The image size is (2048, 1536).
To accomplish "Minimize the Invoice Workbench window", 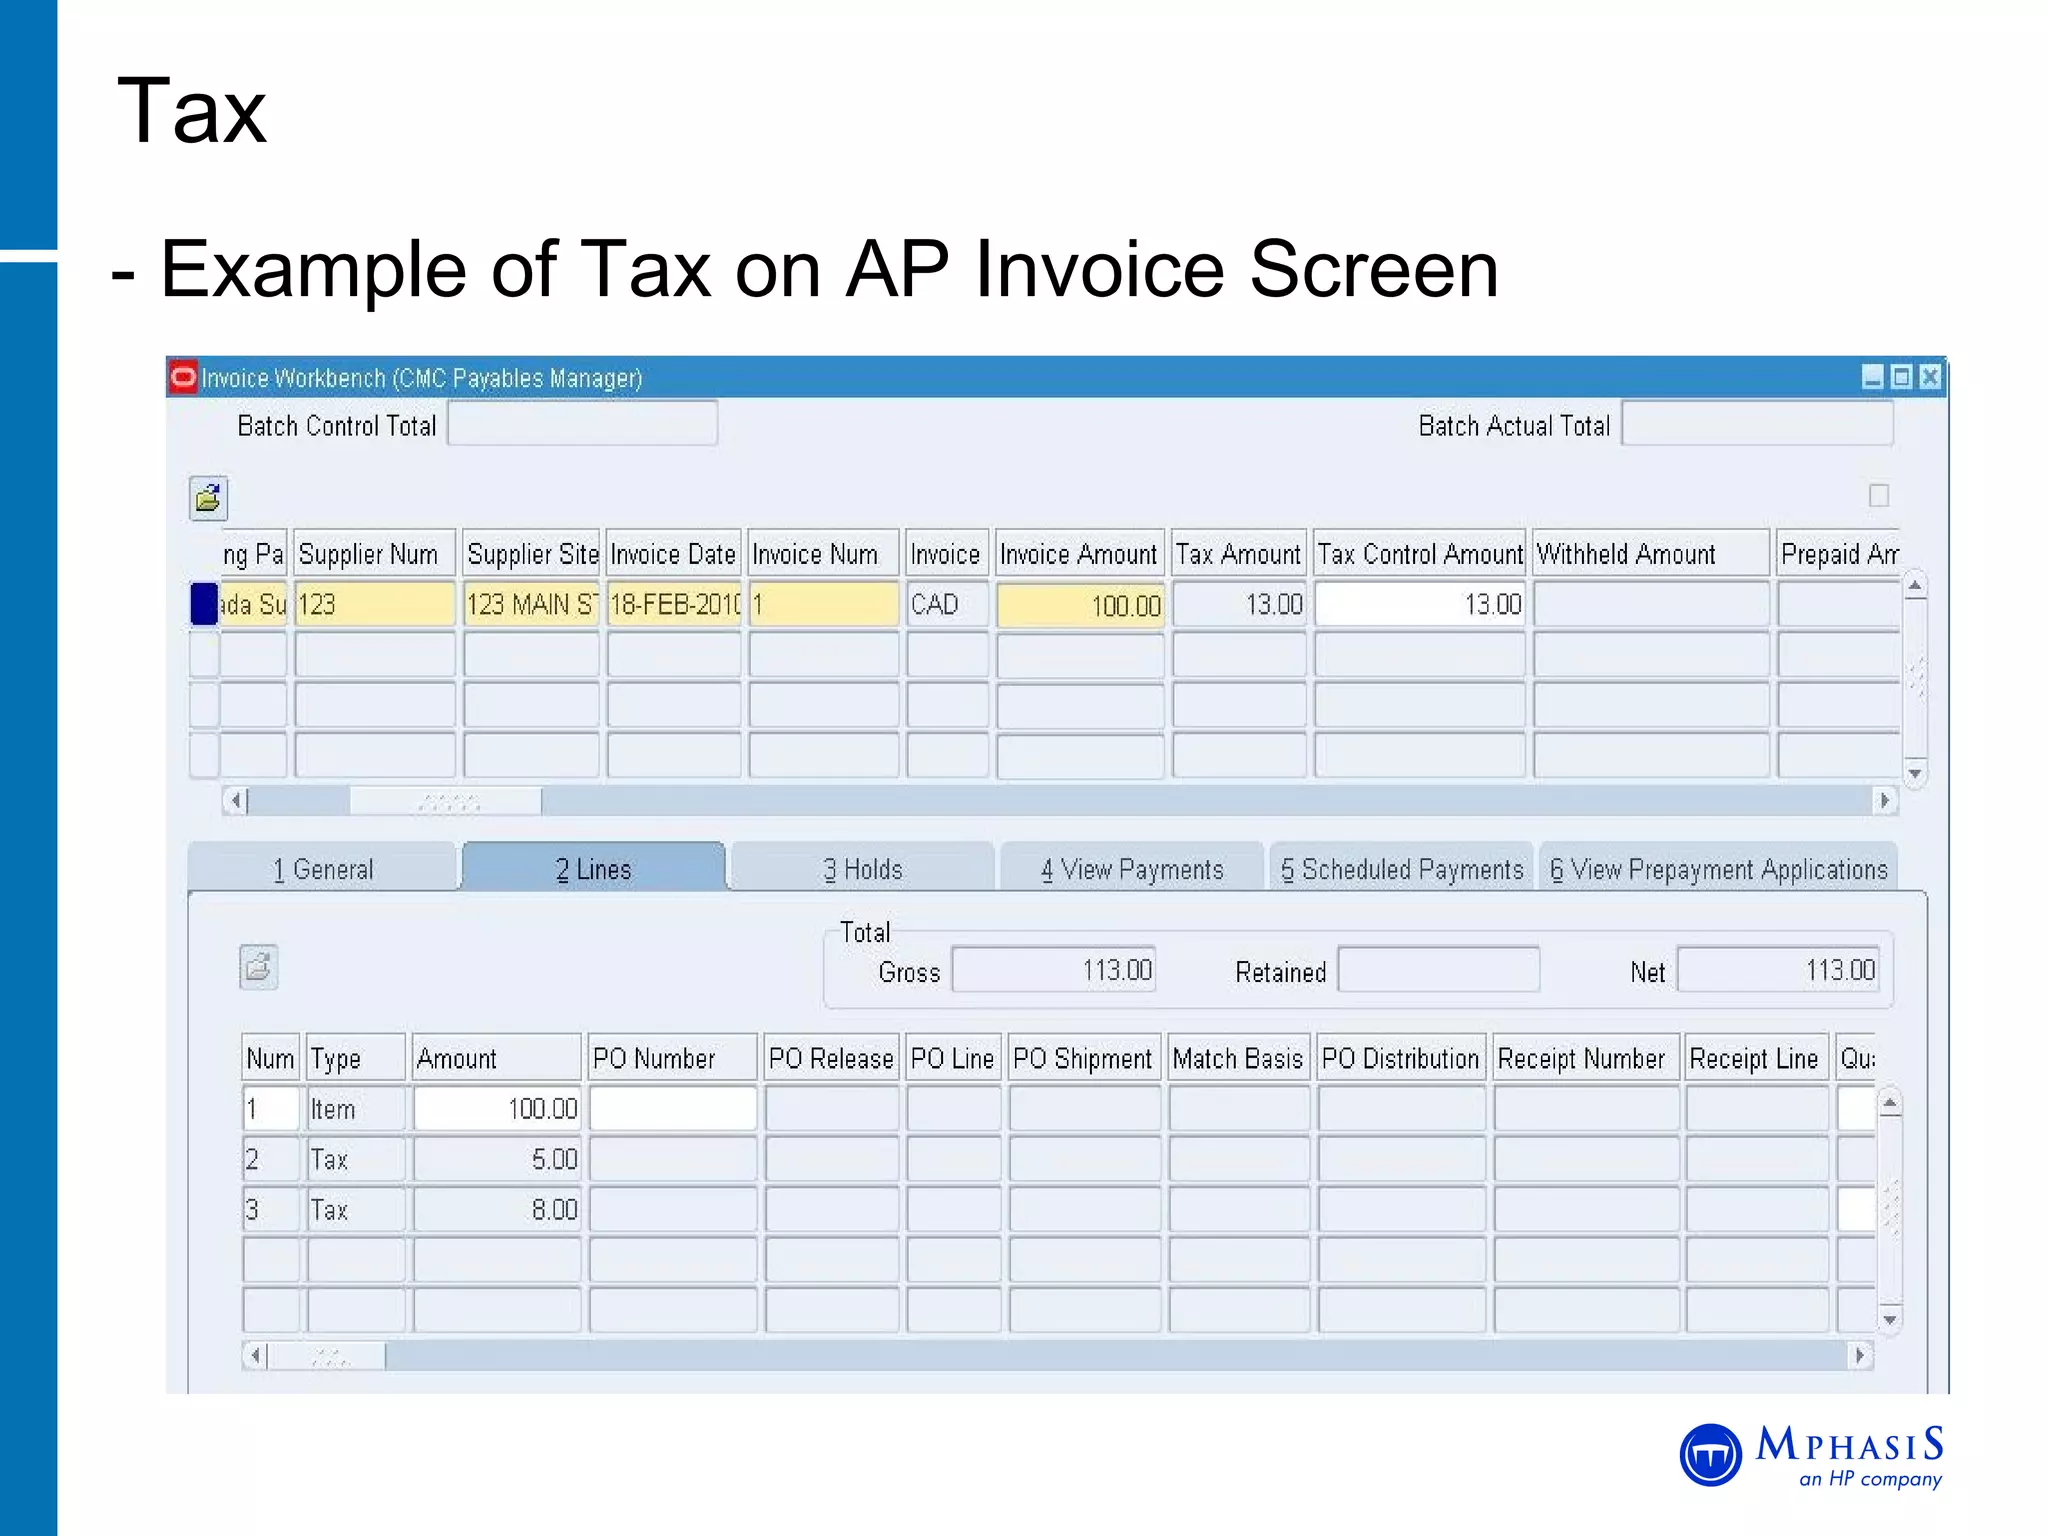I will [1872, 377].
